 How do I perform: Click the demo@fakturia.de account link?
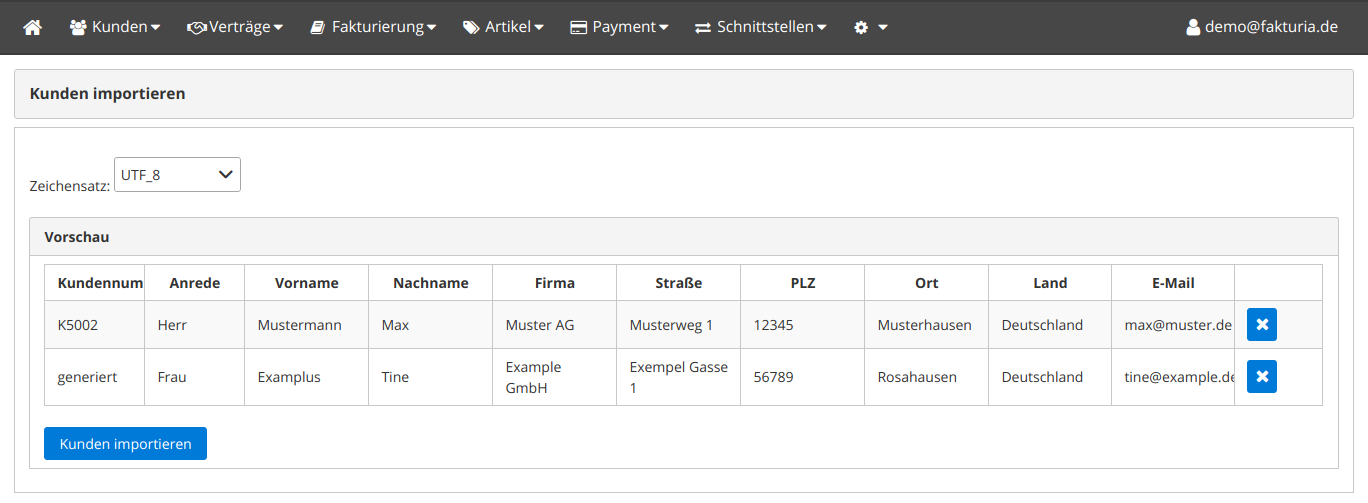point(1270,28)
